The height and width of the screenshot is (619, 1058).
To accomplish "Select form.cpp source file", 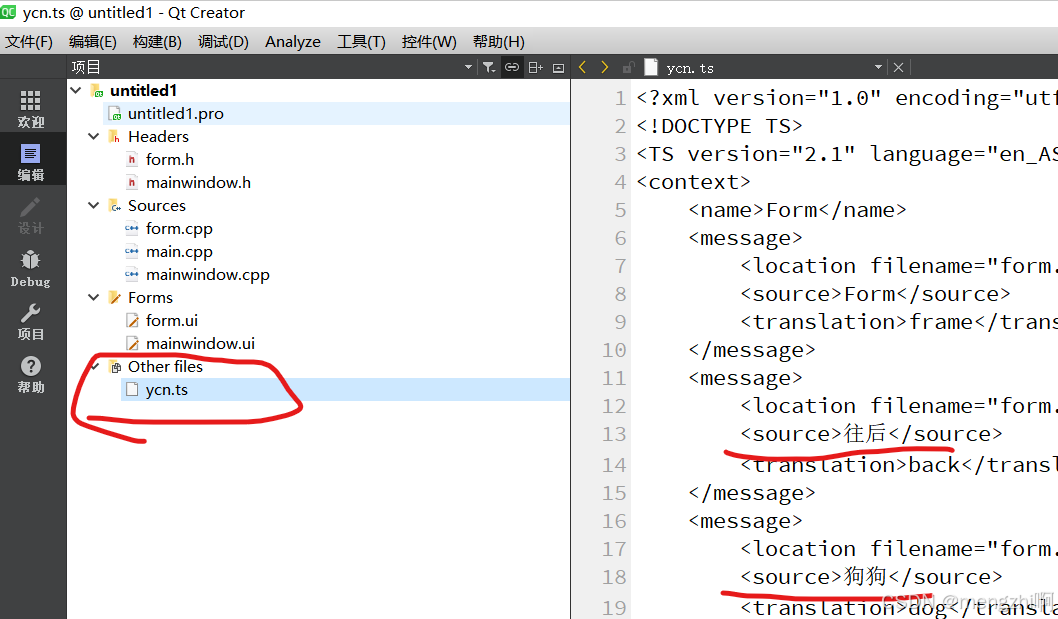I will [179, 228].
